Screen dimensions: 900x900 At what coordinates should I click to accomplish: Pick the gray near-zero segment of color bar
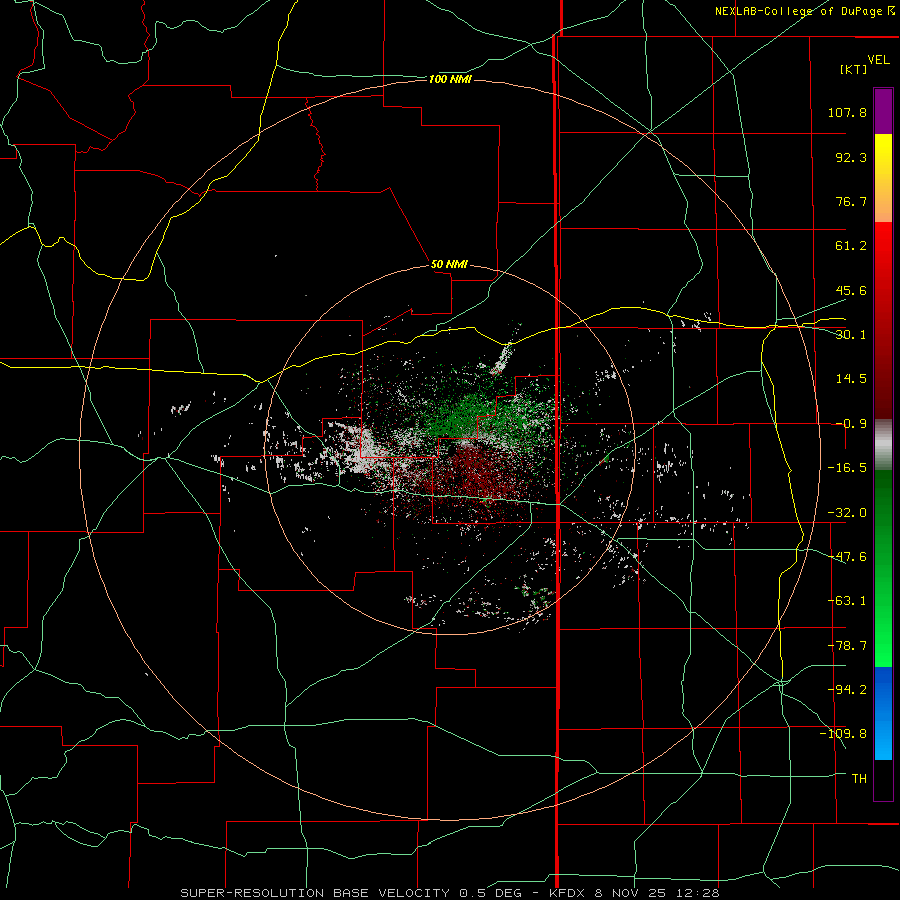[883, 445]
